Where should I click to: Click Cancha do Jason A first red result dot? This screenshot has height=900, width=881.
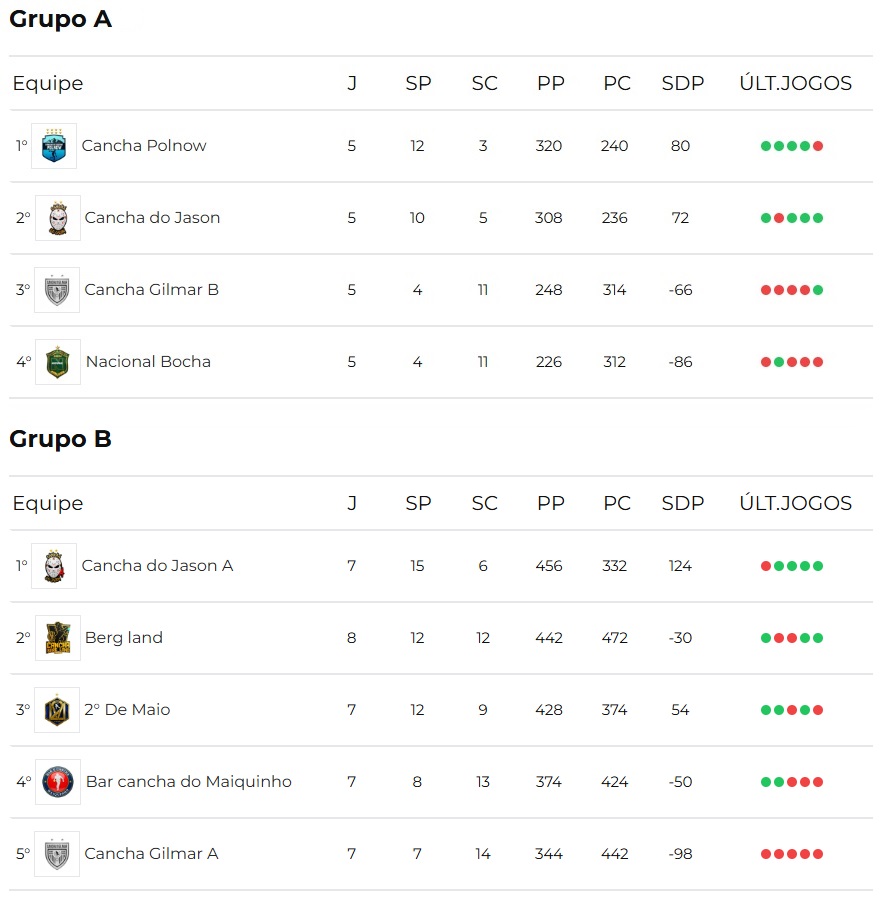766,567
